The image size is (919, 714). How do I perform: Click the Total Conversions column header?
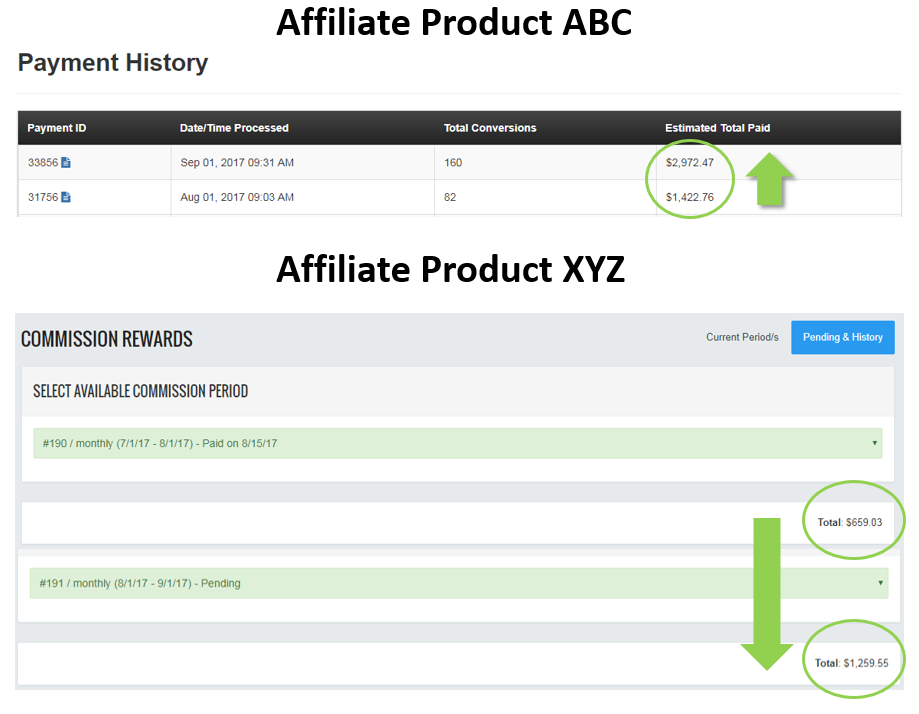(x=490, y=128)
